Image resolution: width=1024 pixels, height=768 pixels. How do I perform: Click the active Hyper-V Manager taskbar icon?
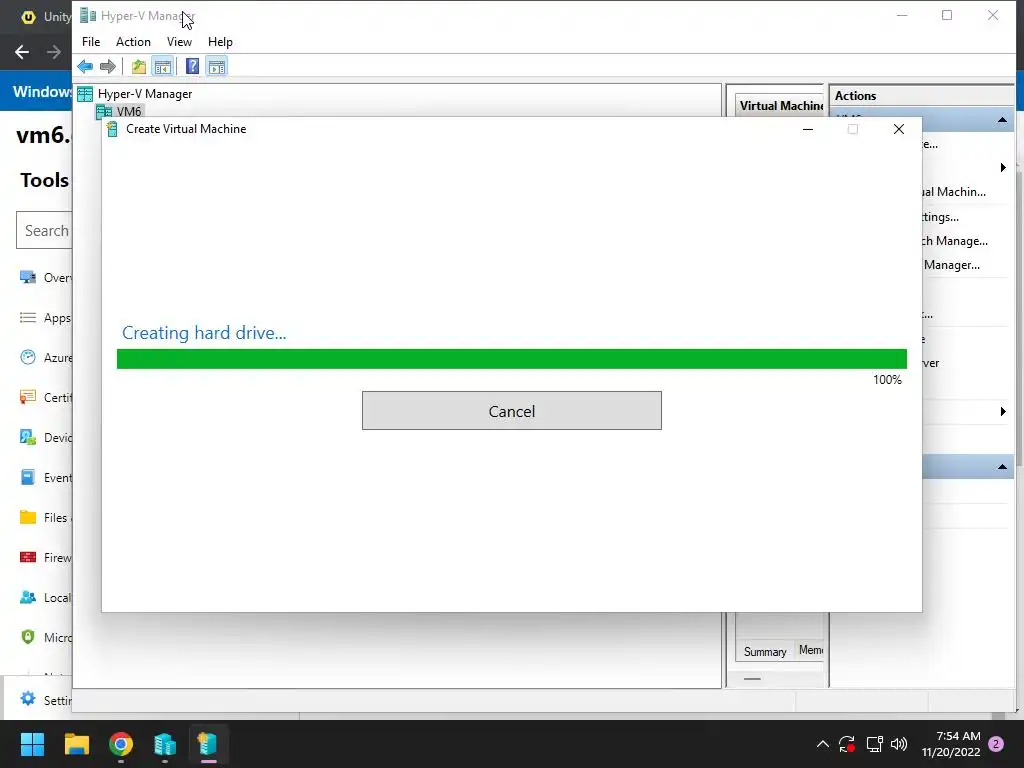(208, 744)
